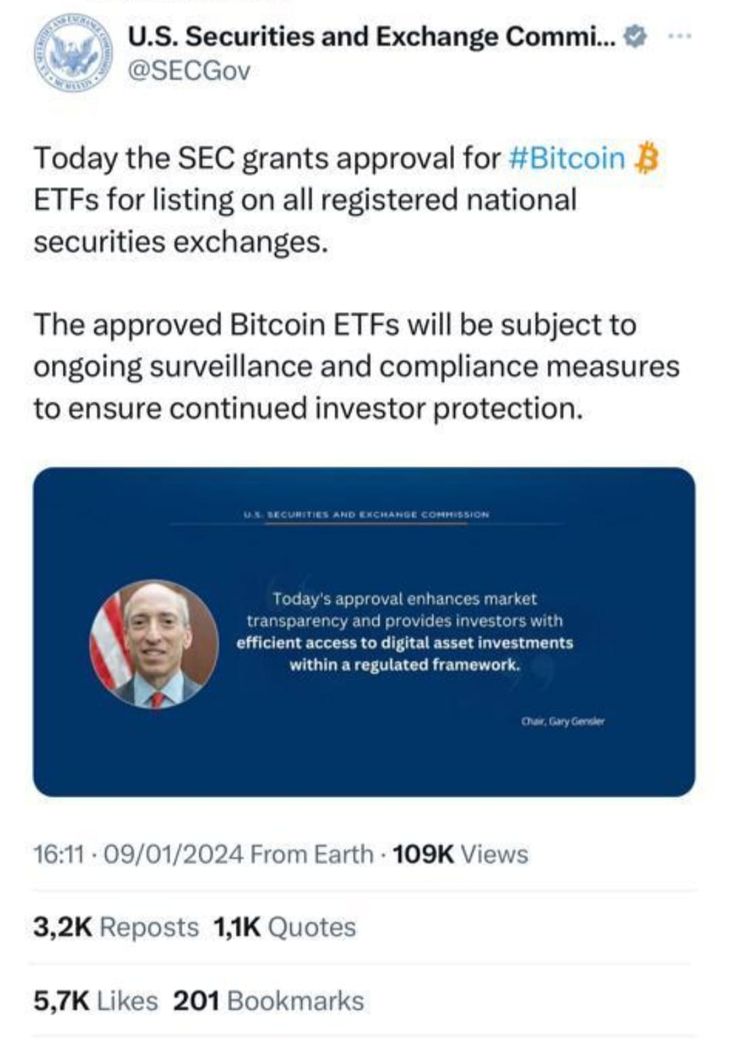
Task: Open the #Bitcoin hashtag link
Action: tap(566, 158)
